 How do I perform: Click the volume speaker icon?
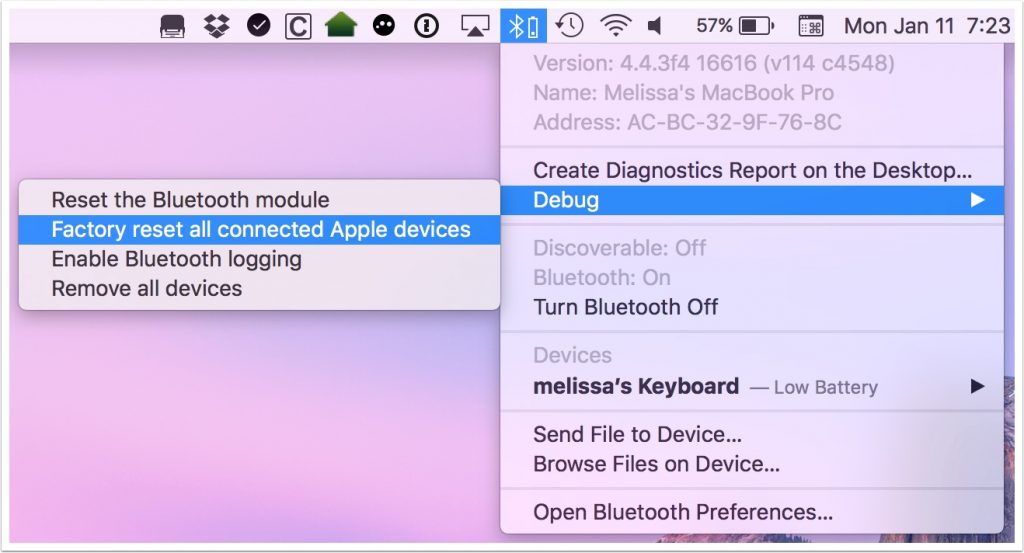[655, 26]
